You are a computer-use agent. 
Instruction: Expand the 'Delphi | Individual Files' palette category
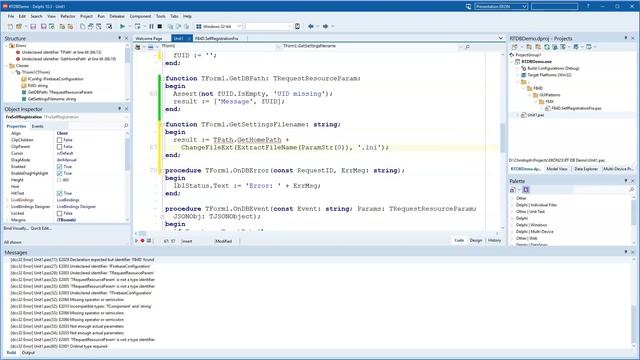(x=513, y=205)
